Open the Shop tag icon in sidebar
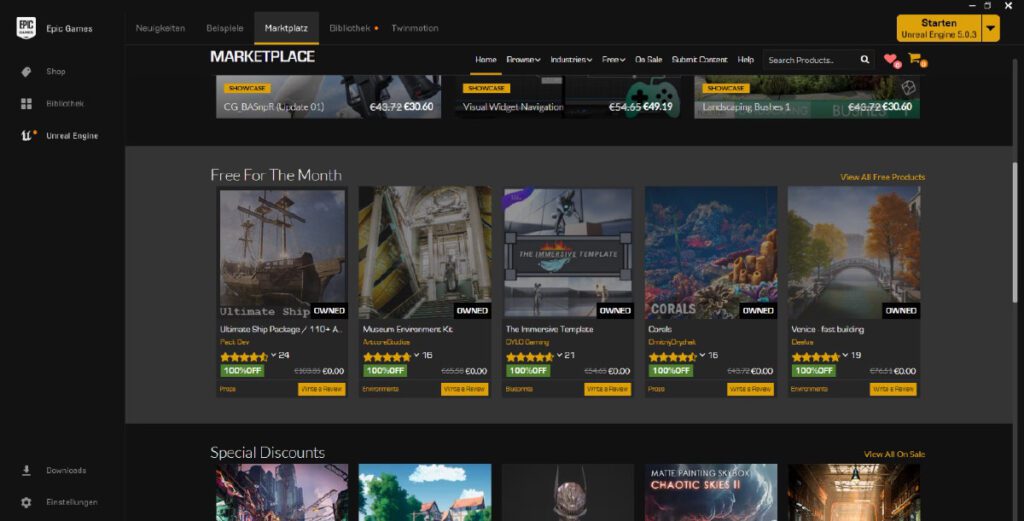This screenshot has height=521, width=1024. pyautogui.click(x=26, y=72)
